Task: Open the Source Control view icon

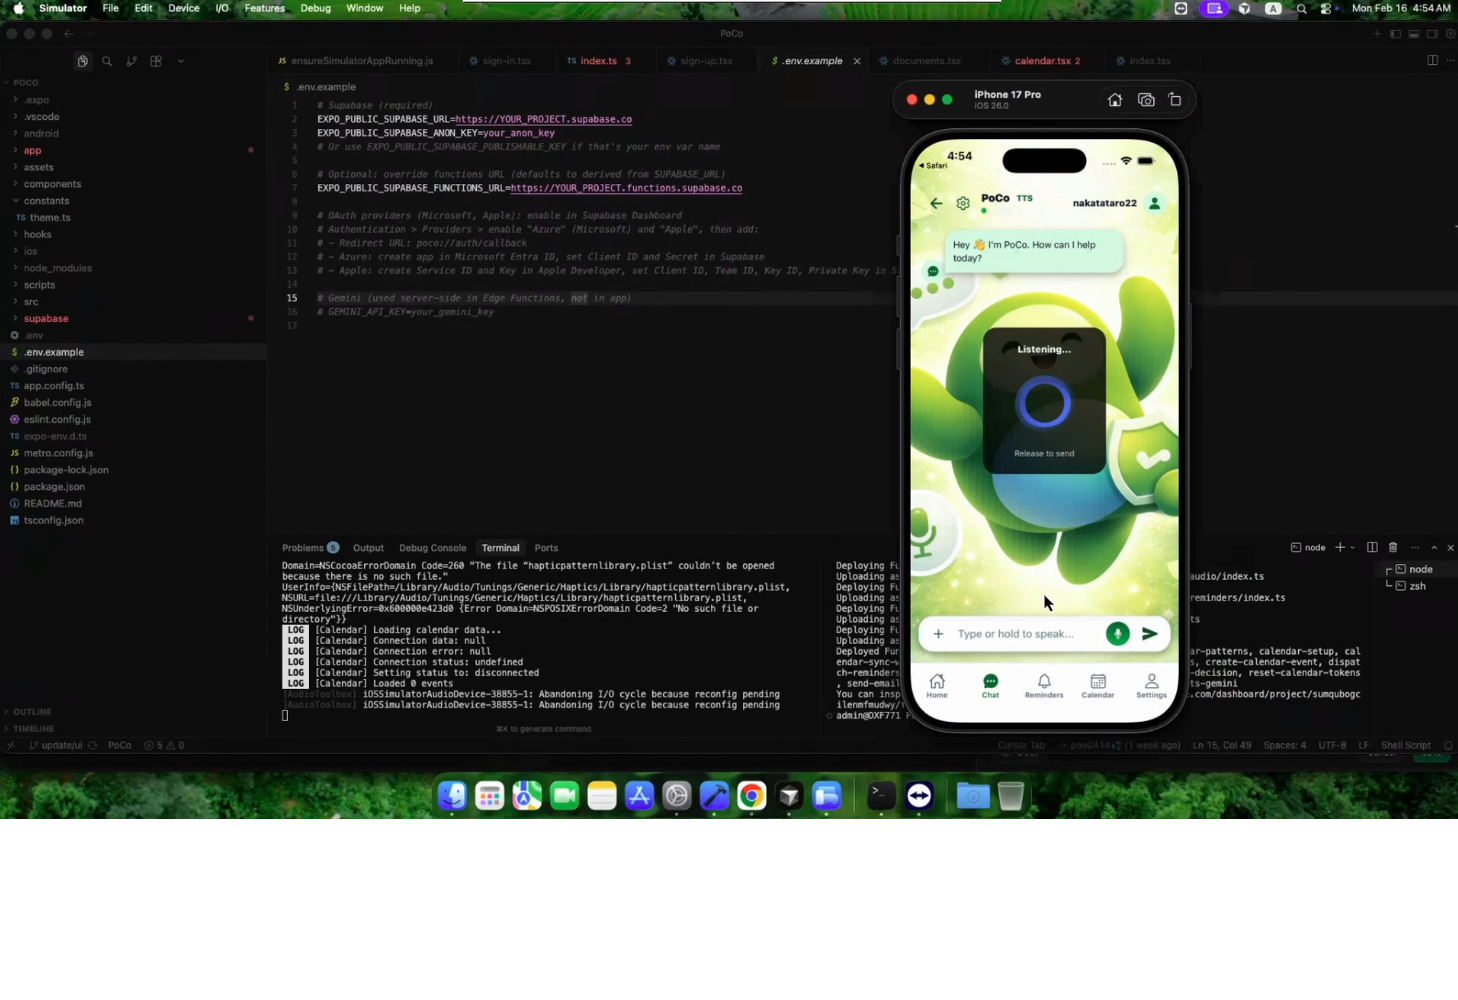Action: tap(131, 61)
